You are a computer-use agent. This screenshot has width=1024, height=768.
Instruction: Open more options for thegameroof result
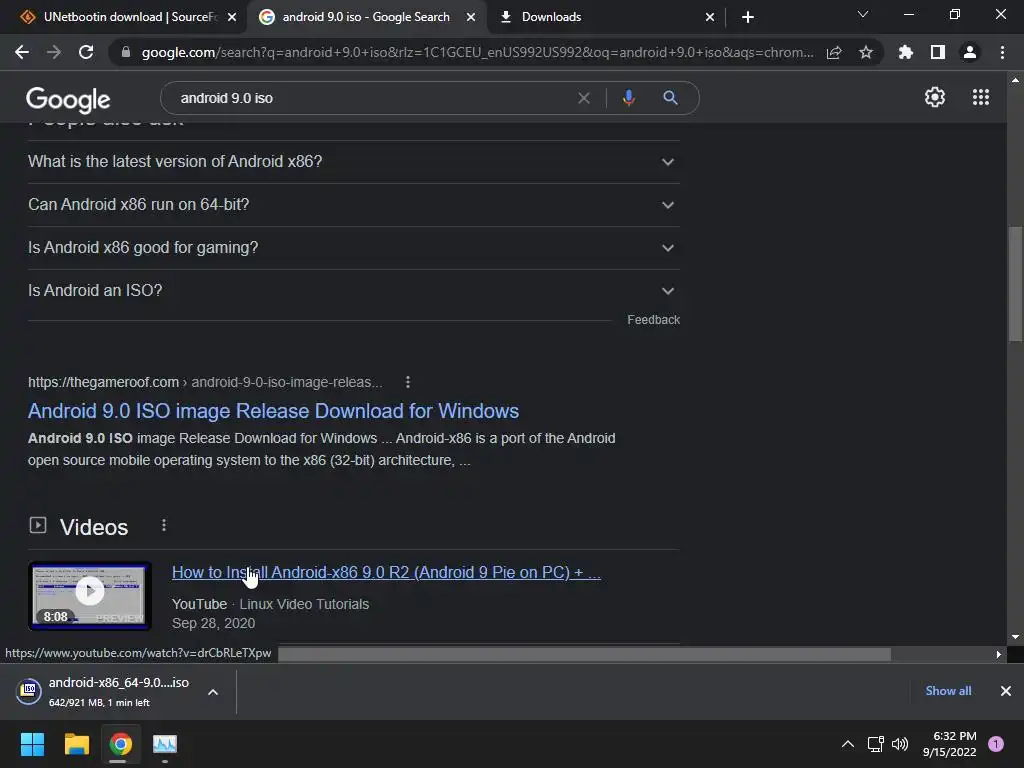[408, 382]
